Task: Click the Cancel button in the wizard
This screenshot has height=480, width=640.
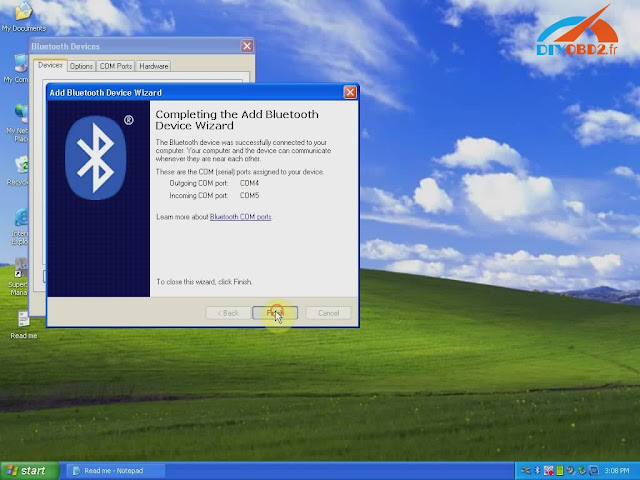Action: point(328,313)
